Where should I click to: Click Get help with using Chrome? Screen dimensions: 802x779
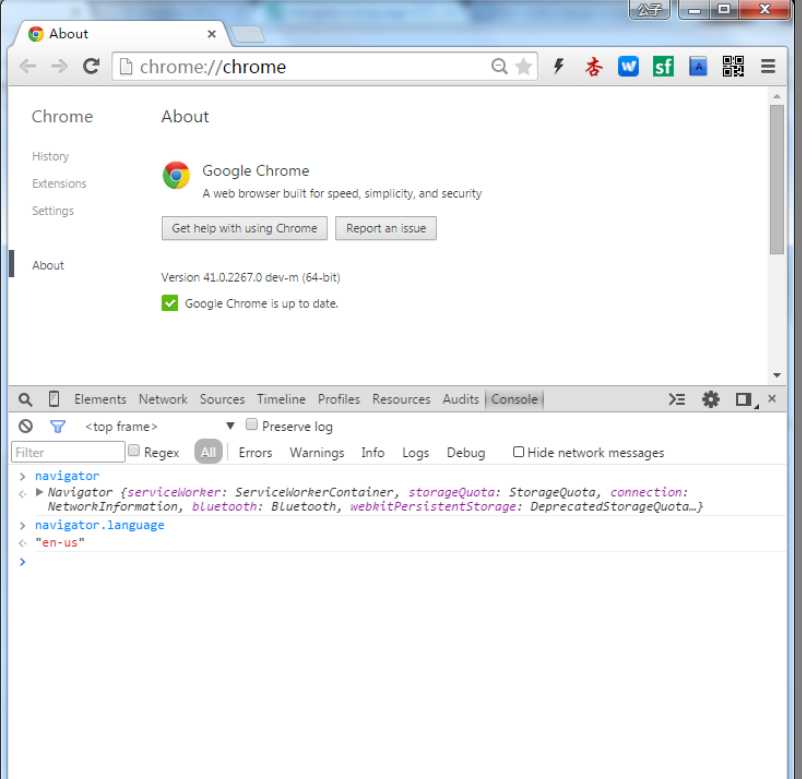[x=244, y=228]
